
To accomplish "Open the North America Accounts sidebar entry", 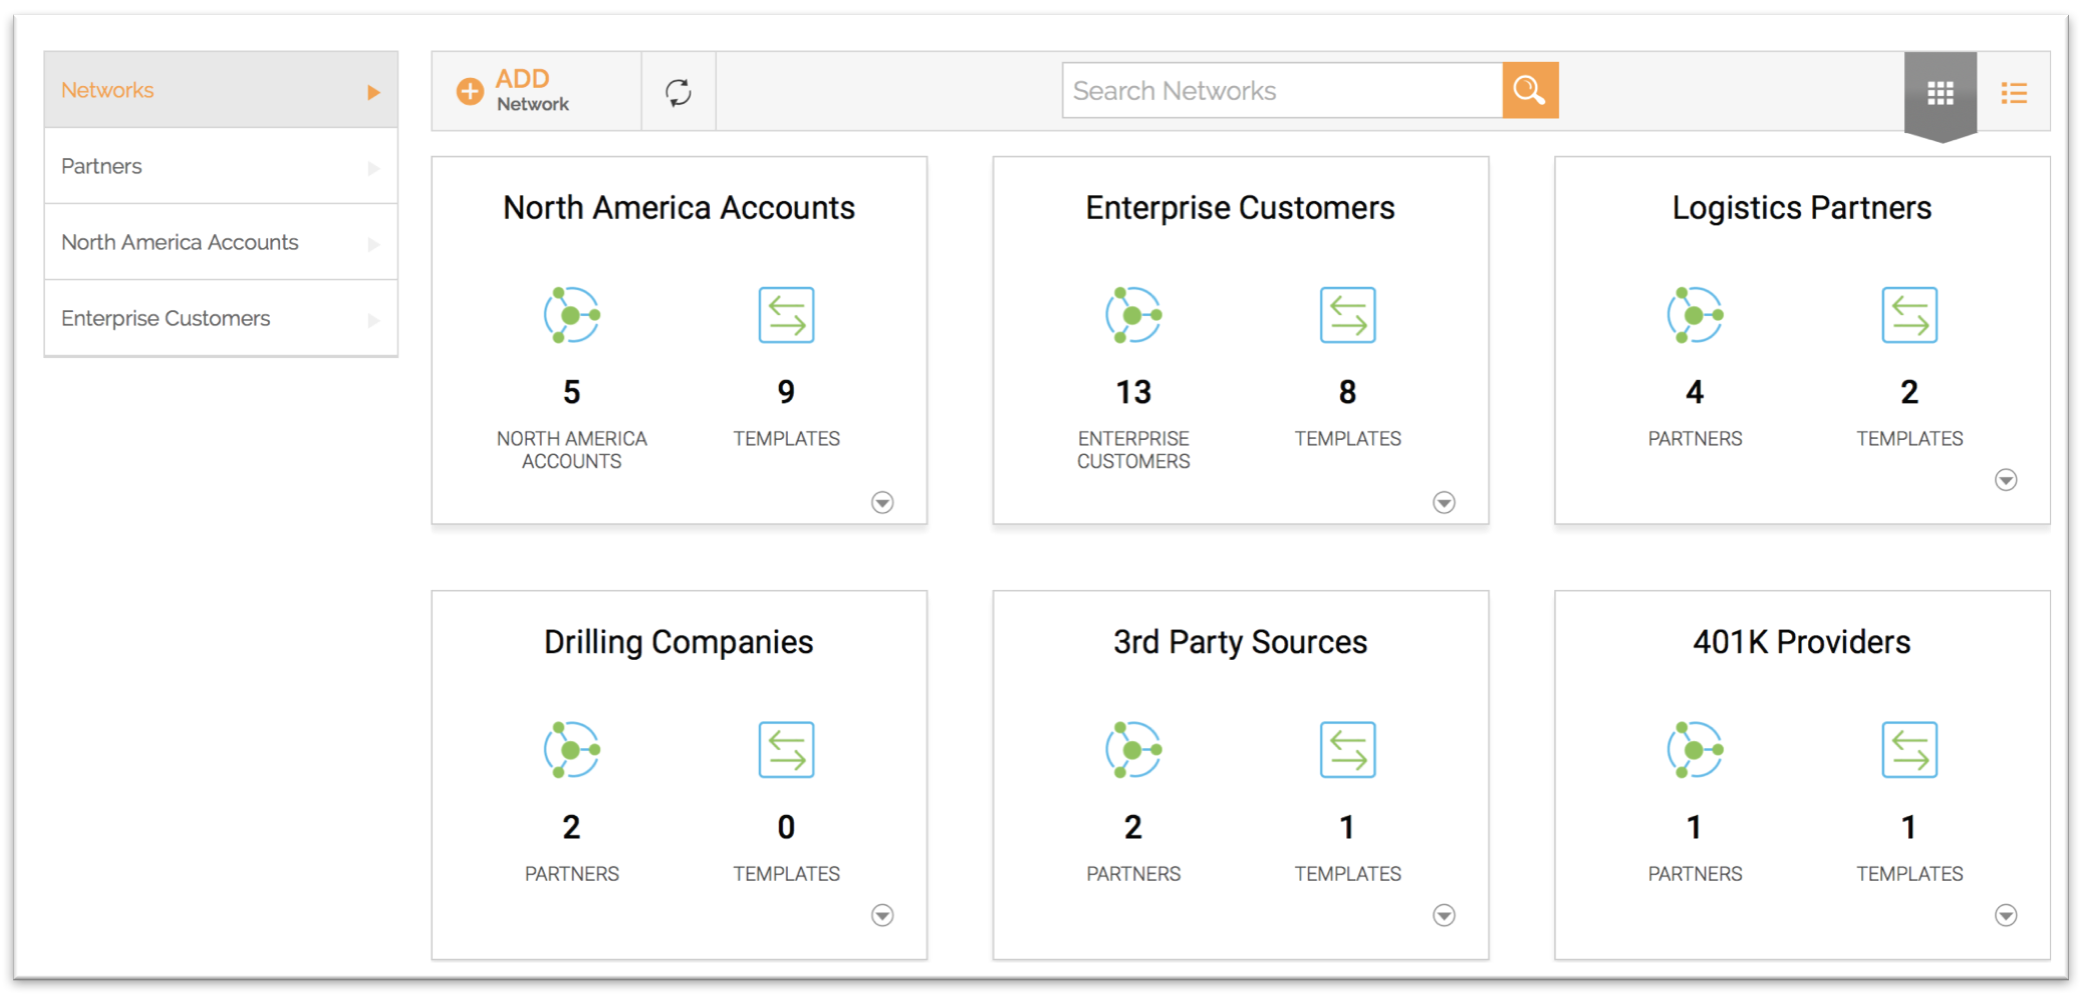I will pos(180,242).
